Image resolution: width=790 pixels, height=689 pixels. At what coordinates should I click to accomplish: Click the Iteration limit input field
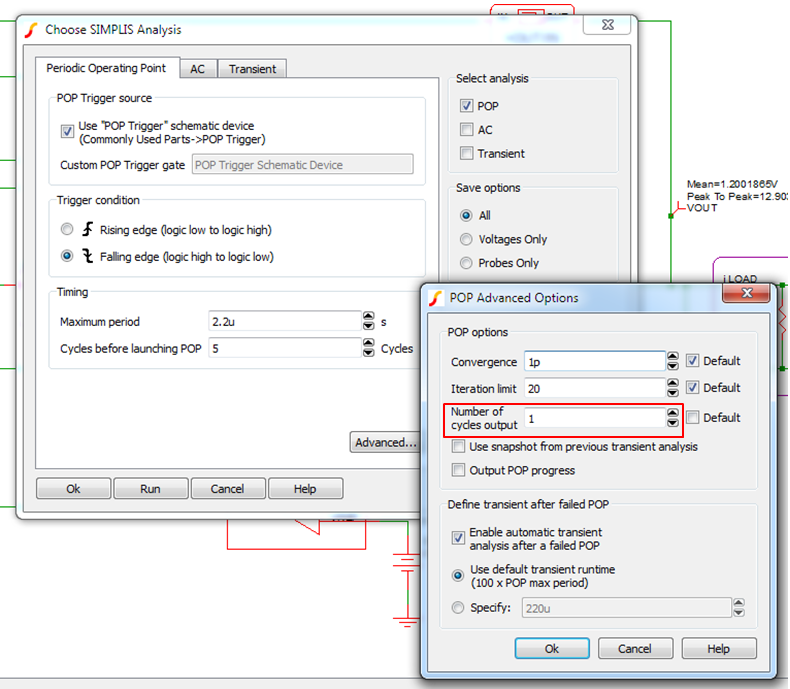[x=595, y=388]
